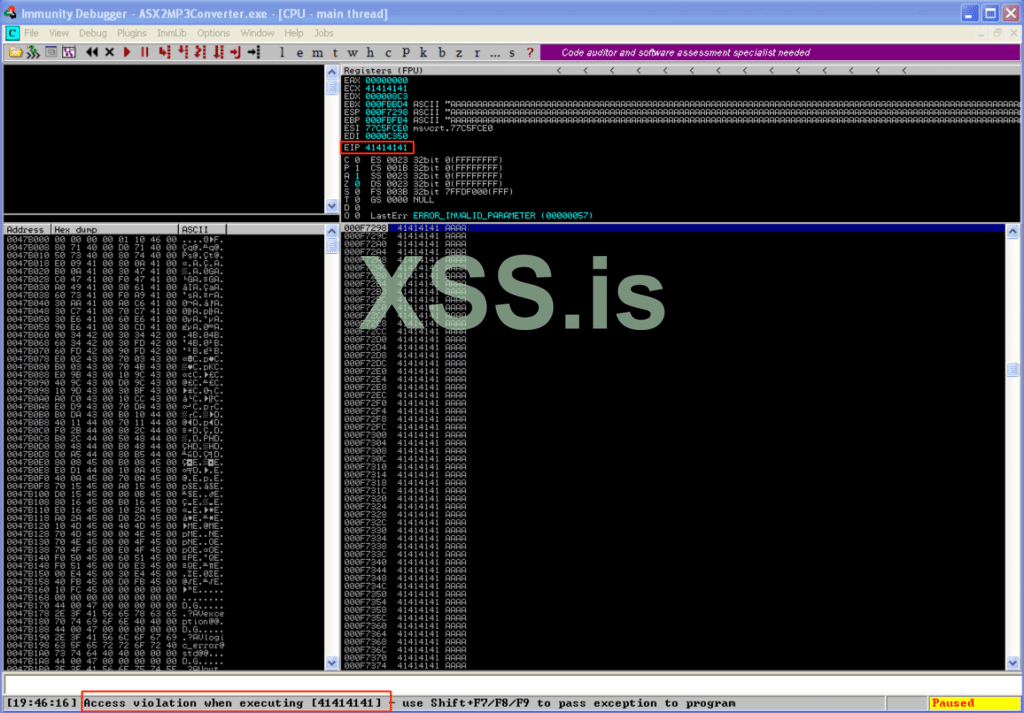
Task: Select ESI 77C5FCE0 msvcrt register line
Action: coord(418,128)
